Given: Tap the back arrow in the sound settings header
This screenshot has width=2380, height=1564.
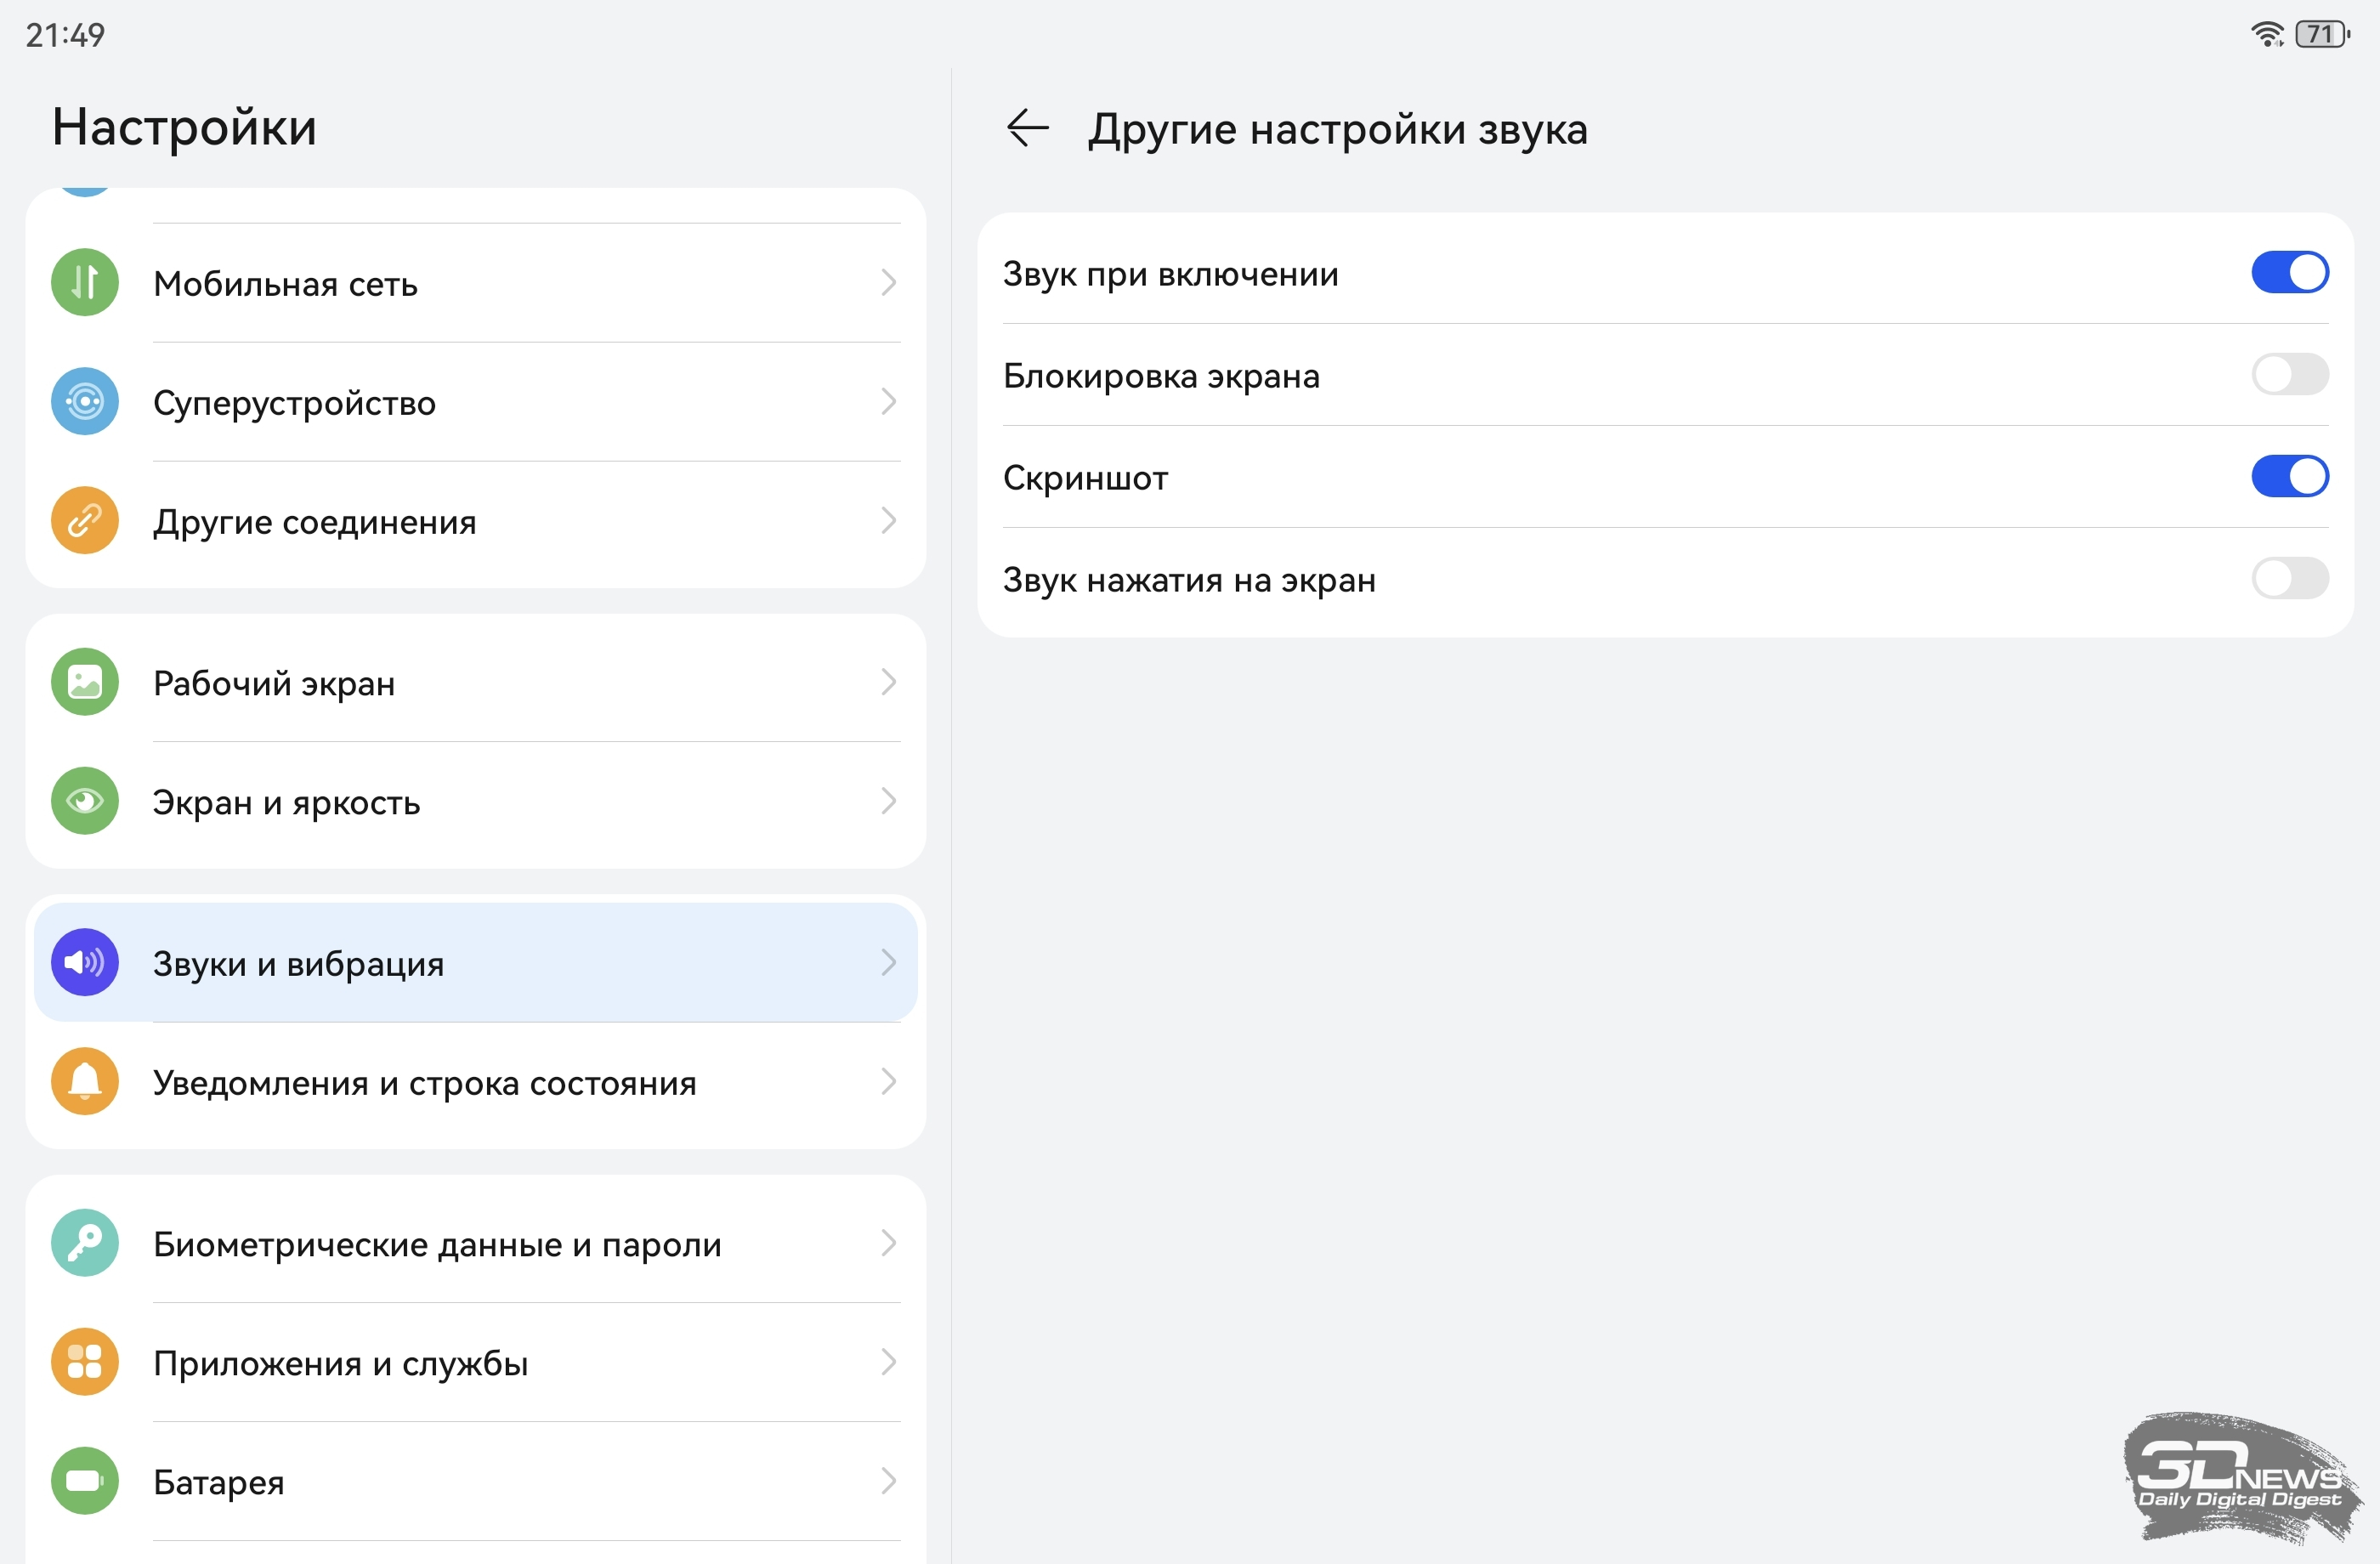Looking at the screenshot, I should (1027, 129).
